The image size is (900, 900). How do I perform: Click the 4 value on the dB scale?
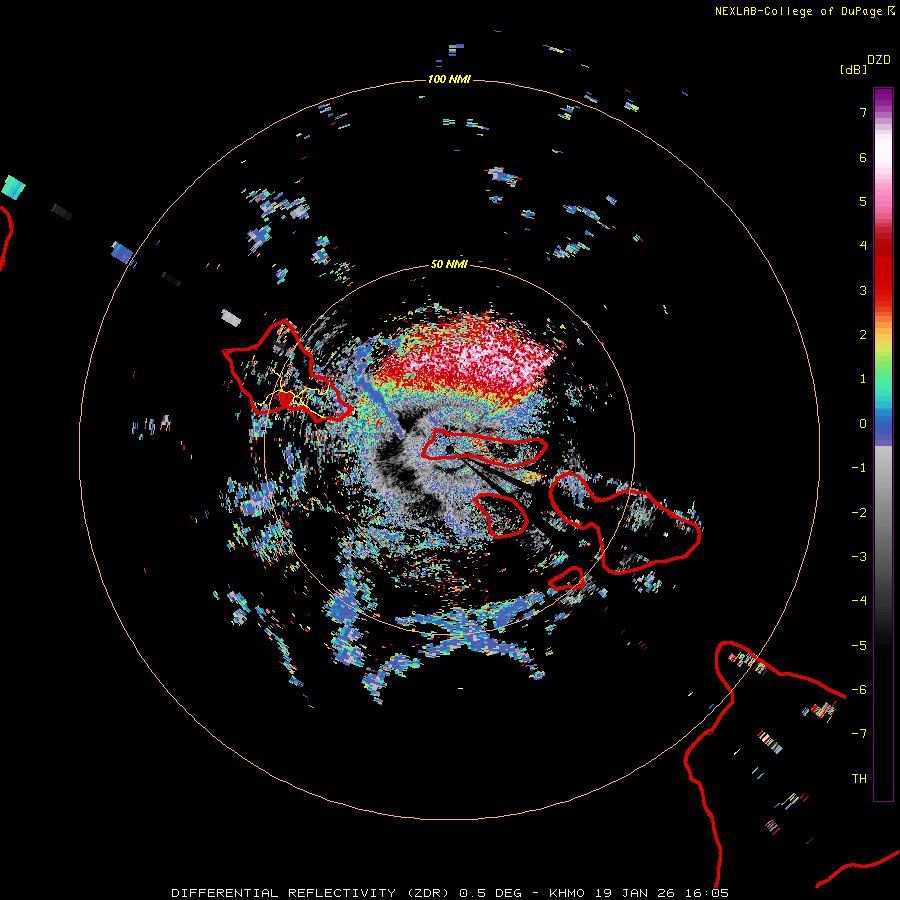(863, 246)
